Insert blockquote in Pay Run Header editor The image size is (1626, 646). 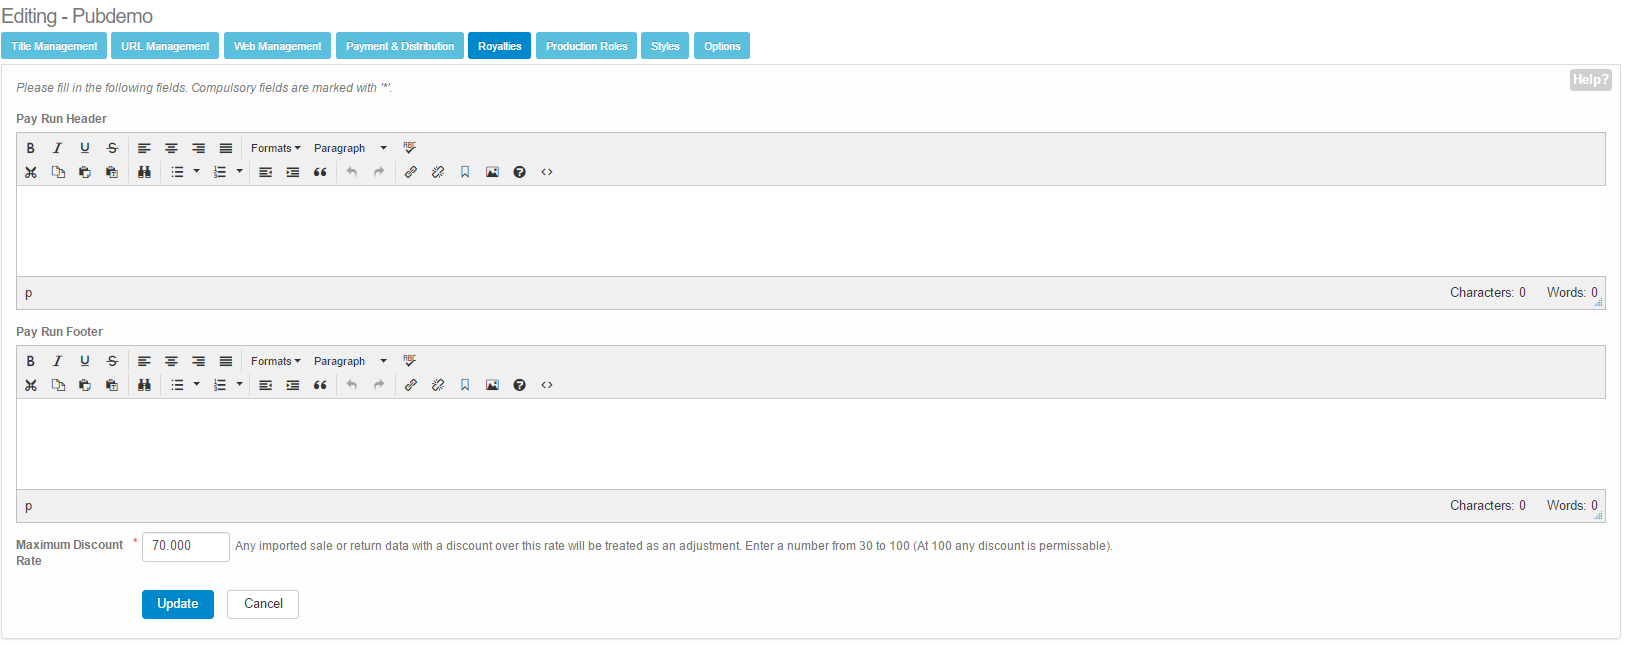320,172
